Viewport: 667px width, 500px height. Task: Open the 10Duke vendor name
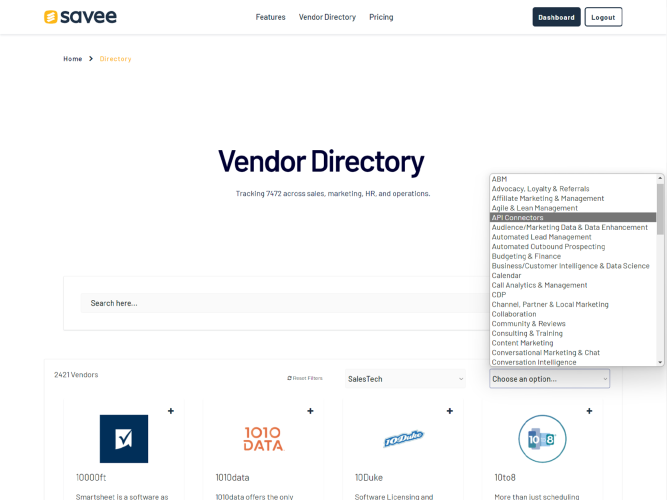[369, 477]
